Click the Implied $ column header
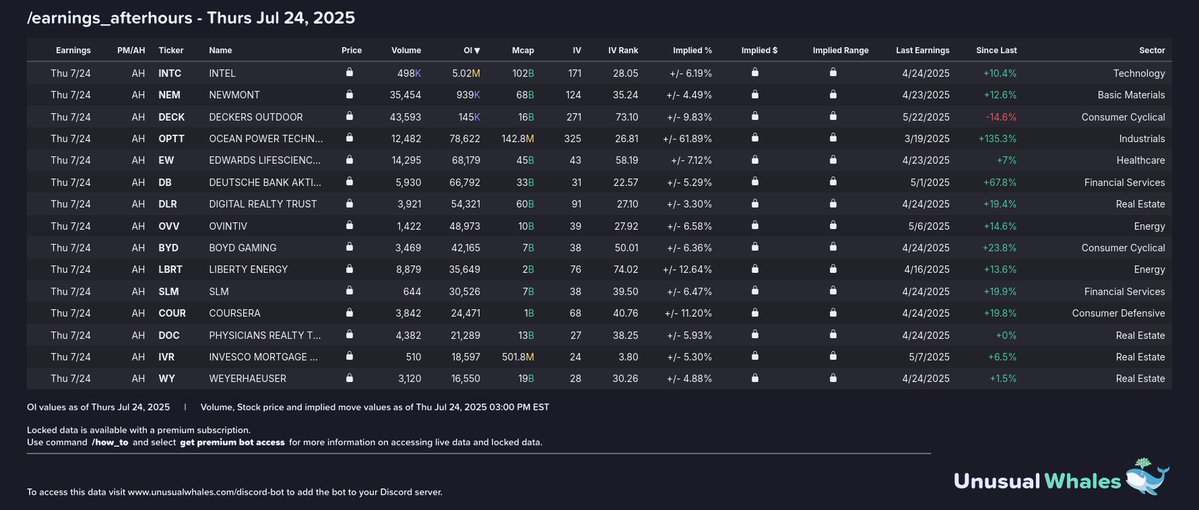This screenshot has width=1199, height=510. tap(759, 50)
